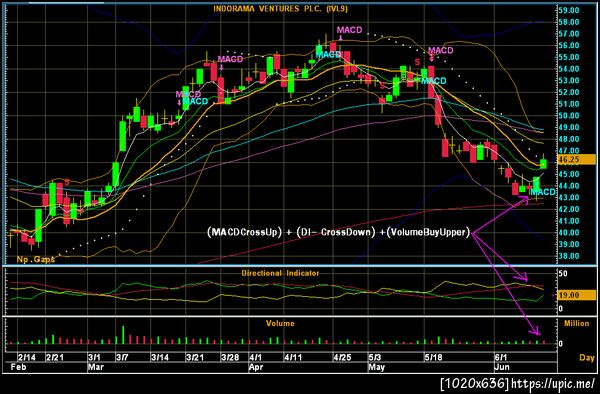The height and width of the screenshot is (394, 600).
Task: Click the 38.00 price axis label
Action: 569,256
